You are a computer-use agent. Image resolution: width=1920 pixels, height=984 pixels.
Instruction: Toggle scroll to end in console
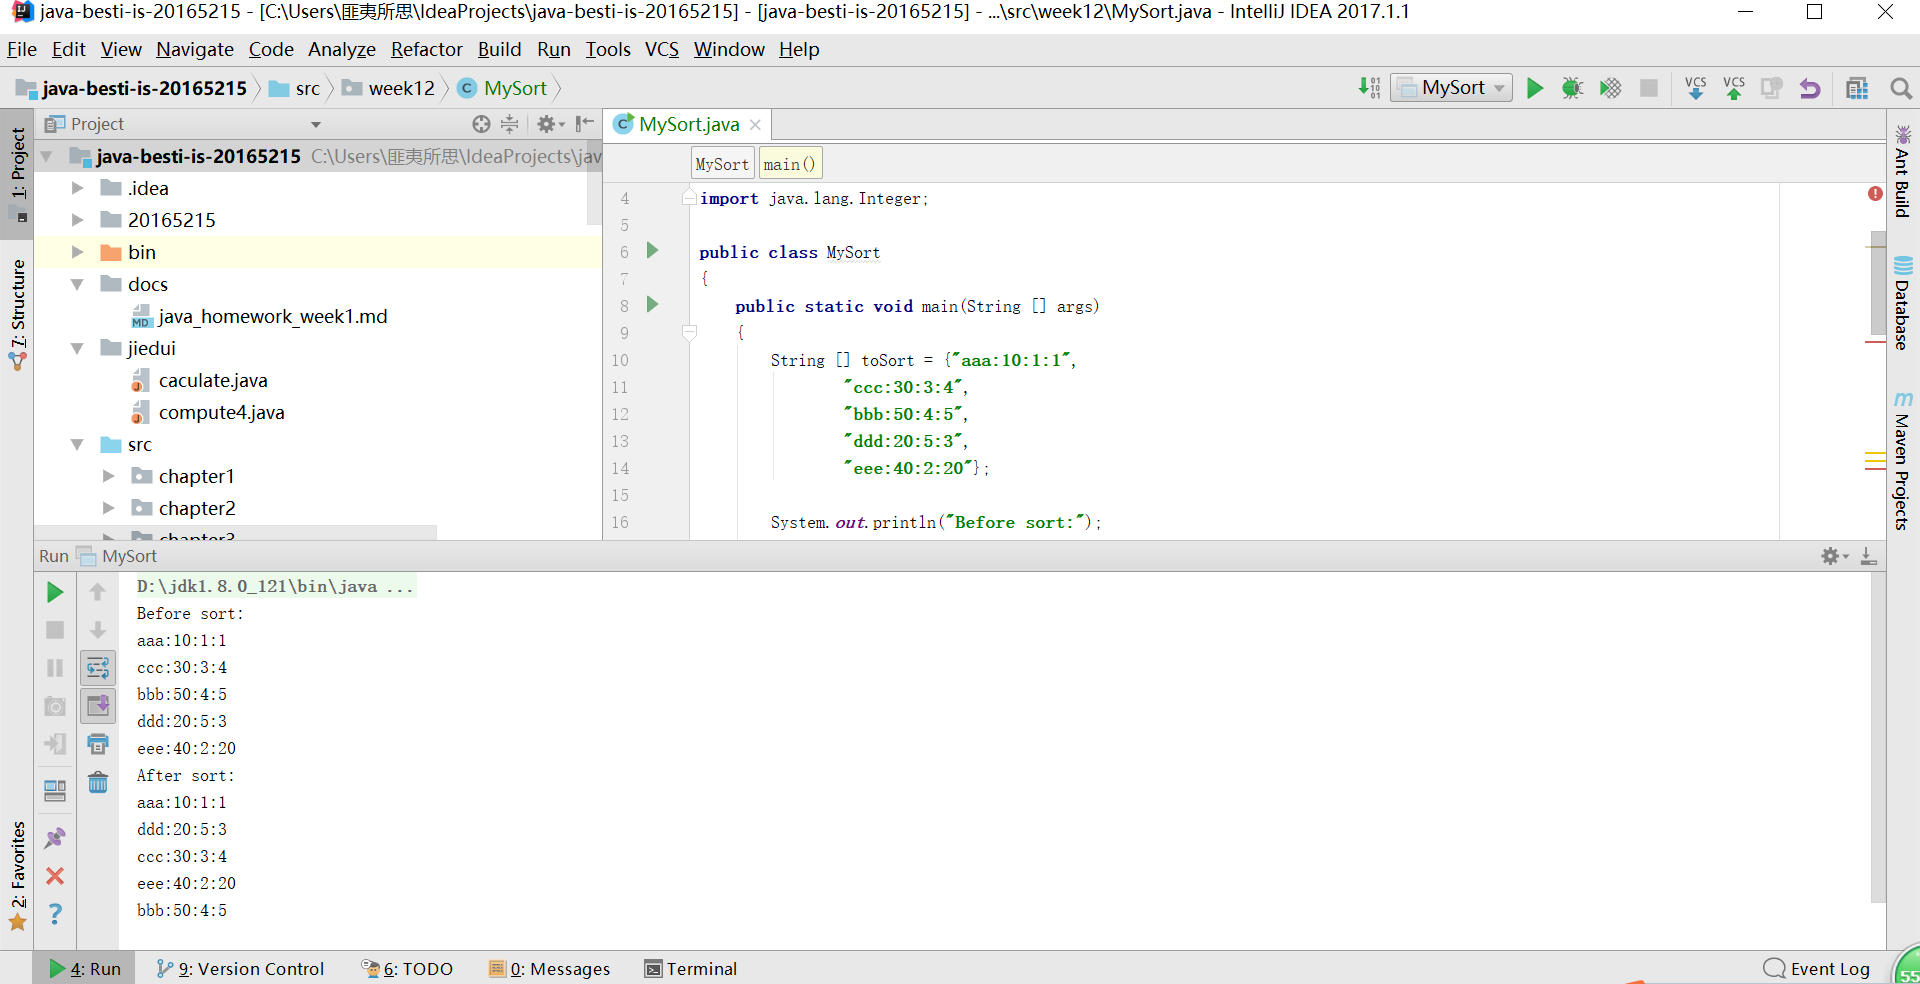click(98, 706)
